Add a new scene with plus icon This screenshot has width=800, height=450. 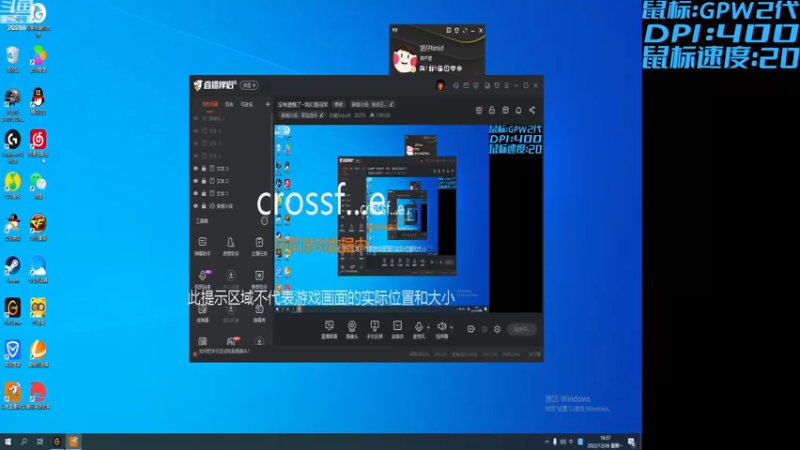pos(268,104)
